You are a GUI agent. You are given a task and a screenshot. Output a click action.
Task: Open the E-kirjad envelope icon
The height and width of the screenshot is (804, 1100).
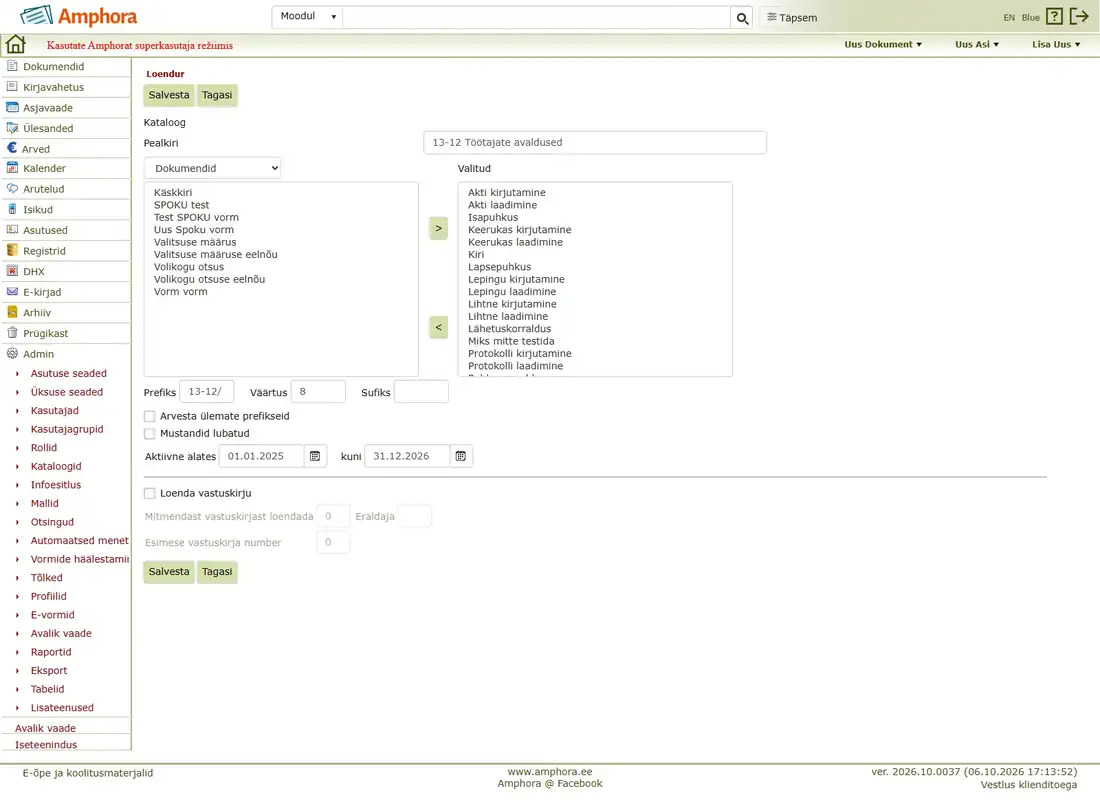click(x=12, y=292)
